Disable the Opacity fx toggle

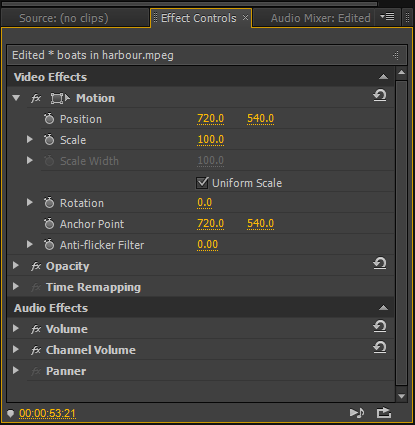click(x=36, y=266)
